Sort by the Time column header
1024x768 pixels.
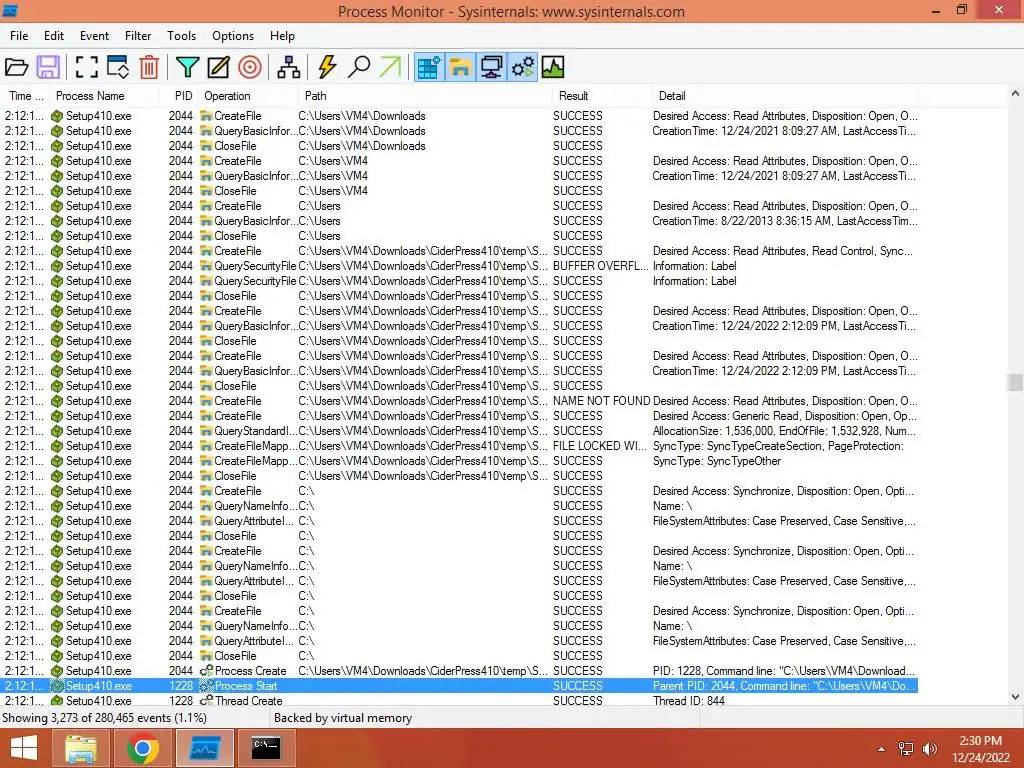[x=25, y=96]
